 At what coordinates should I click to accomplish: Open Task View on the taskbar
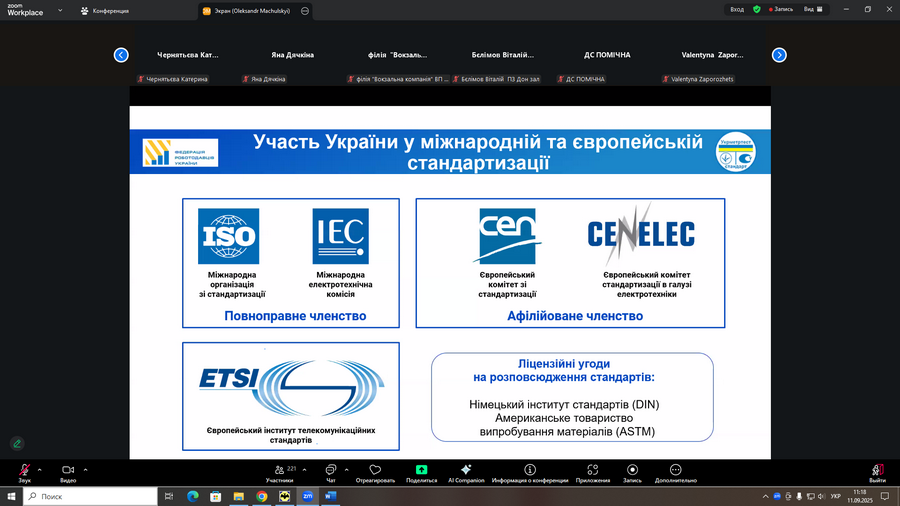(x=169, y=496)
